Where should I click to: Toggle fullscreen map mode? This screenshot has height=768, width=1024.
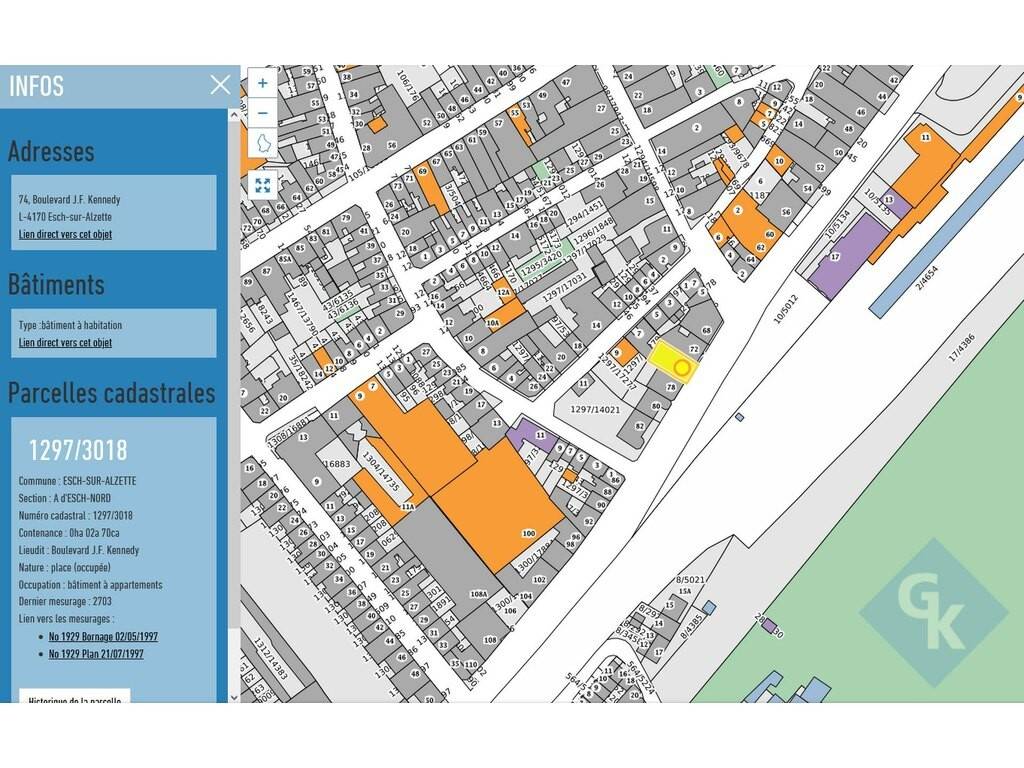pos(262,185)
